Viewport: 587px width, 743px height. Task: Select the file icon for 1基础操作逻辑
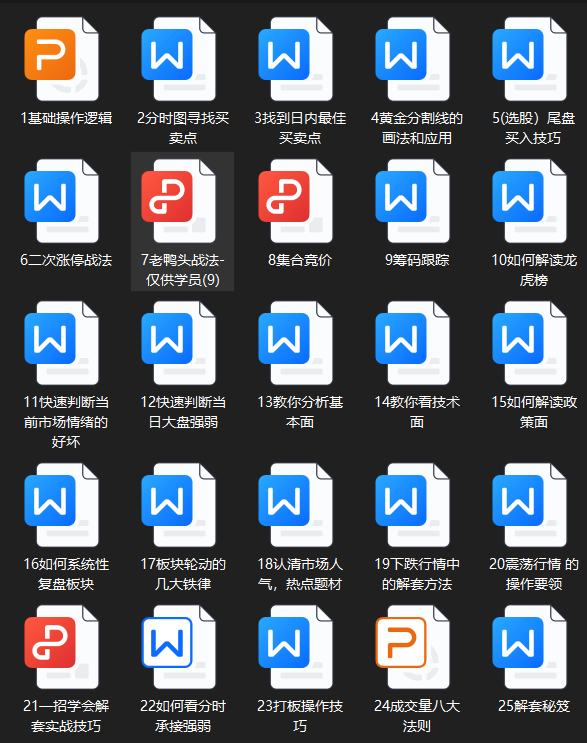[x=62, y=59]
